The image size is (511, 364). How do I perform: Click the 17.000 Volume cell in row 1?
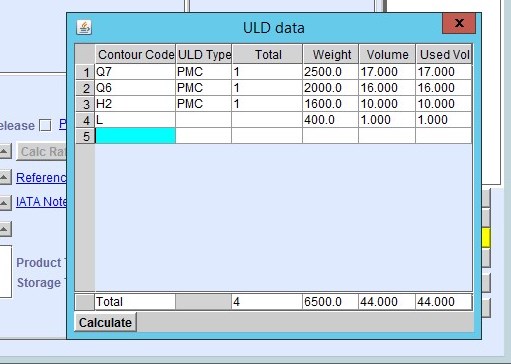click(x=387, y=72)
